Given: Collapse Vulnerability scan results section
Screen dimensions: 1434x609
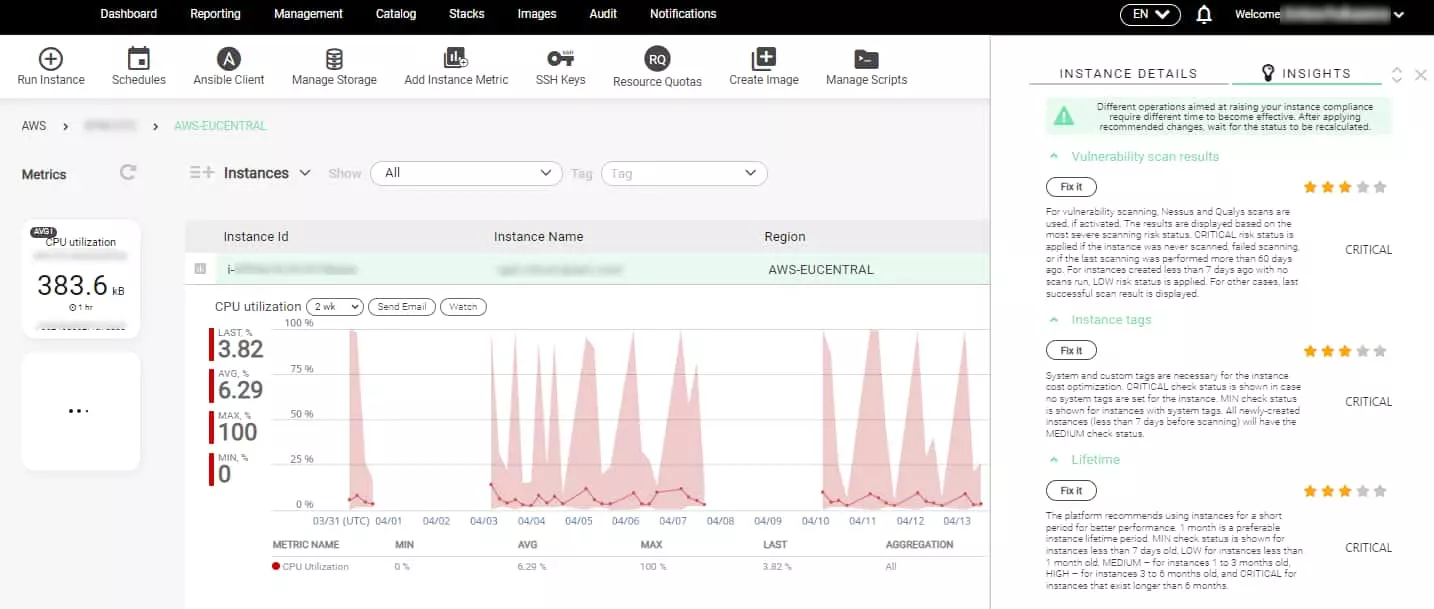Looking at the screenshot, I should [x=1054, y=157].
